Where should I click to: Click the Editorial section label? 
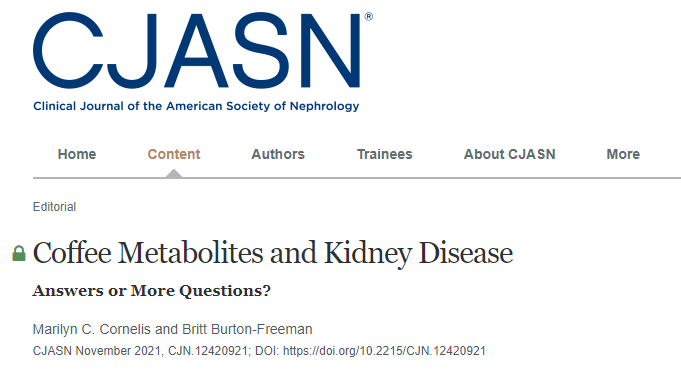click(x=54, y=207)
